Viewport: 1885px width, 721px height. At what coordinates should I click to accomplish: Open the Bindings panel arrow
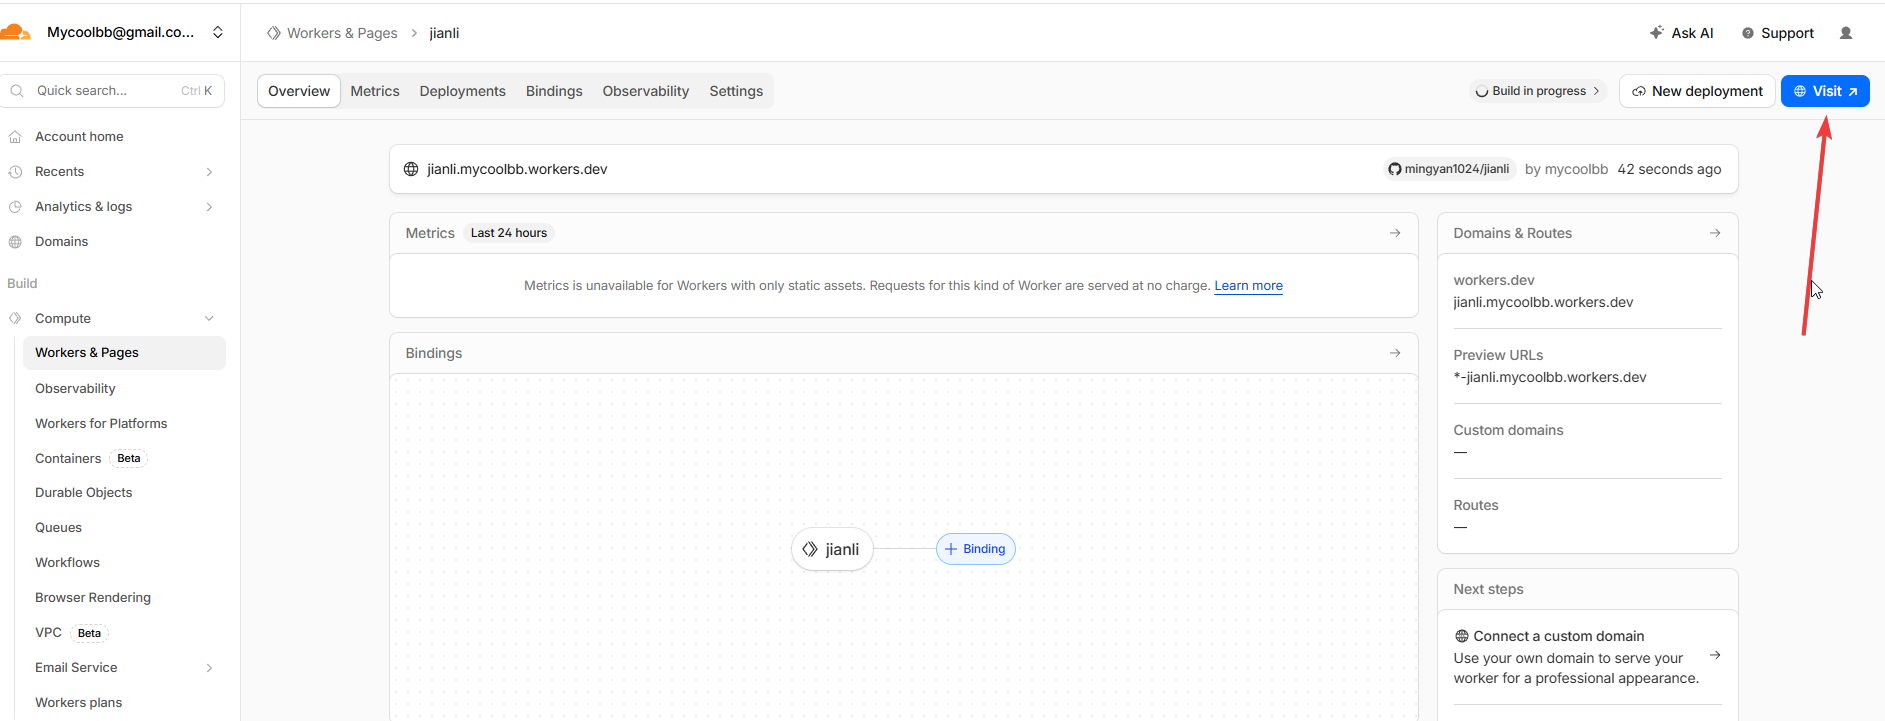(1395, 353)
